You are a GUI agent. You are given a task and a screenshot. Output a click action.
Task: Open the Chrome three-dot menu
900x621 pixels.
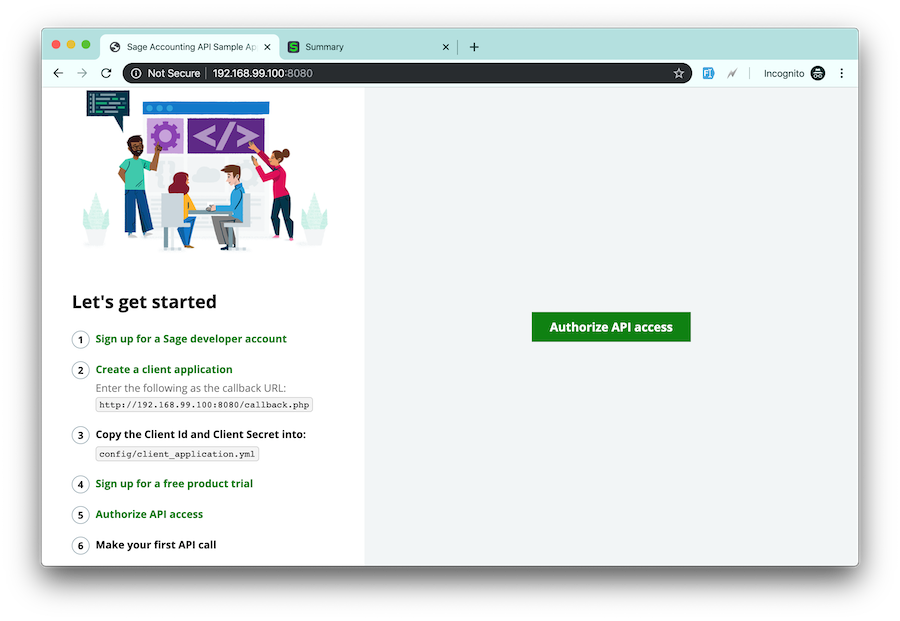[841, 73]
